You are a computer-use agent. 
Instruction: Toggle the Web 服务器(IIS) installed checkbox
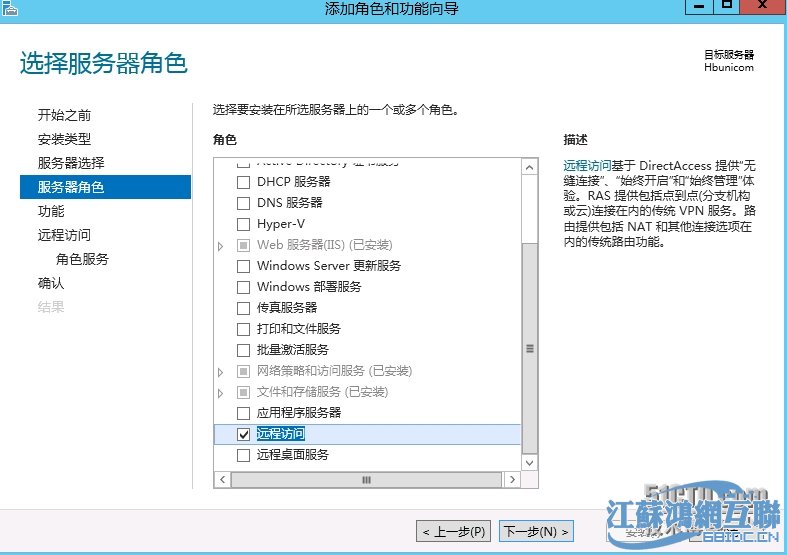tap(243, 245)
